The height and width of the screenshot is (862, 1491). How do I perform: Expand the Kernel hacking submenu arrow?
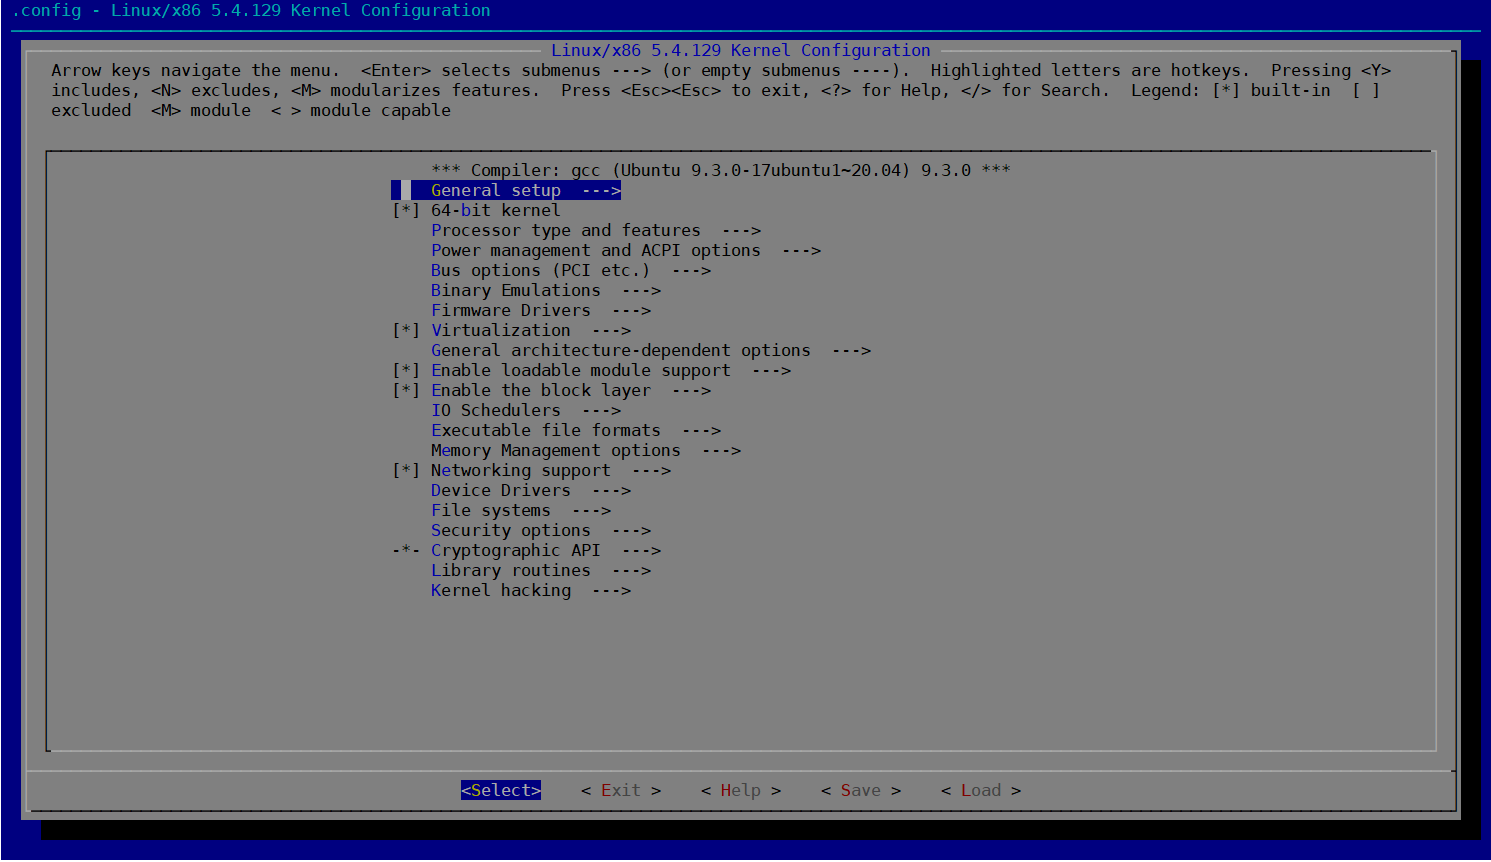coord(611,590)
